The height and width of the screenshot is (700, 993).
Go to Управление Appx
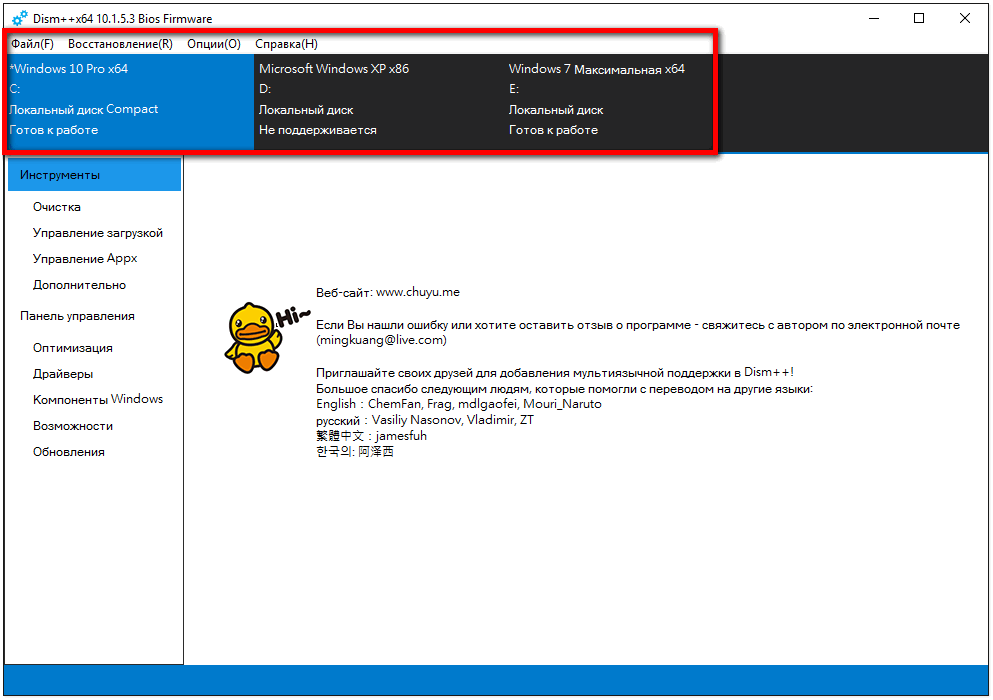(x=85, y=258)
